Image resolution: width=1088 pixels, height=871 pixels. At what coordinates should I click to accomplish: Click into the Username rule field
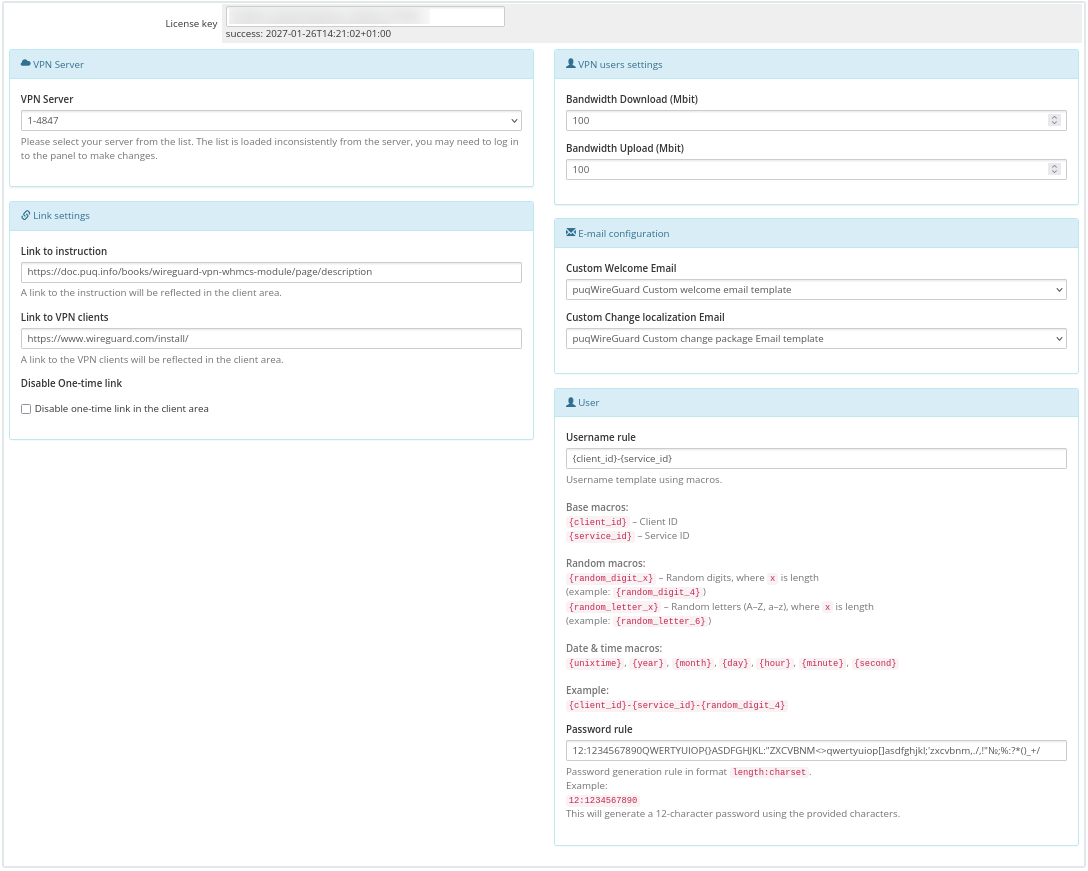click(815, 458)
